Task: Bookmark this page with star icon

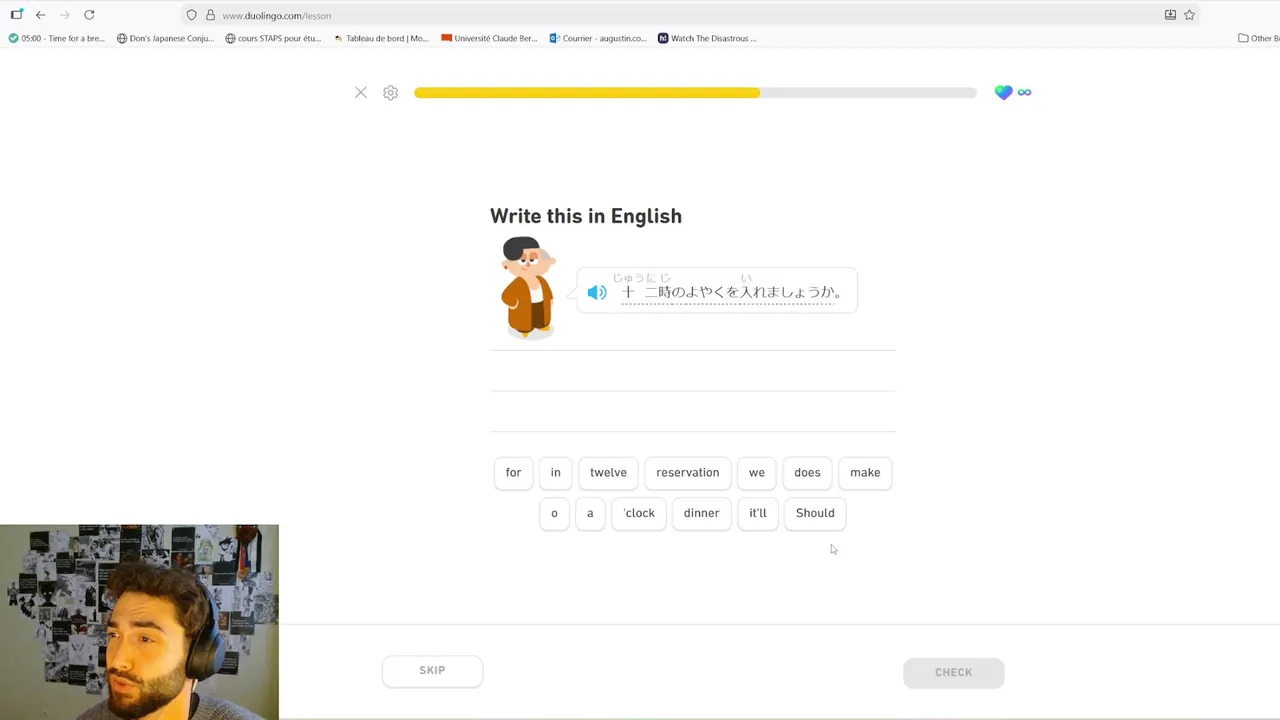Action: [1189, 15]
